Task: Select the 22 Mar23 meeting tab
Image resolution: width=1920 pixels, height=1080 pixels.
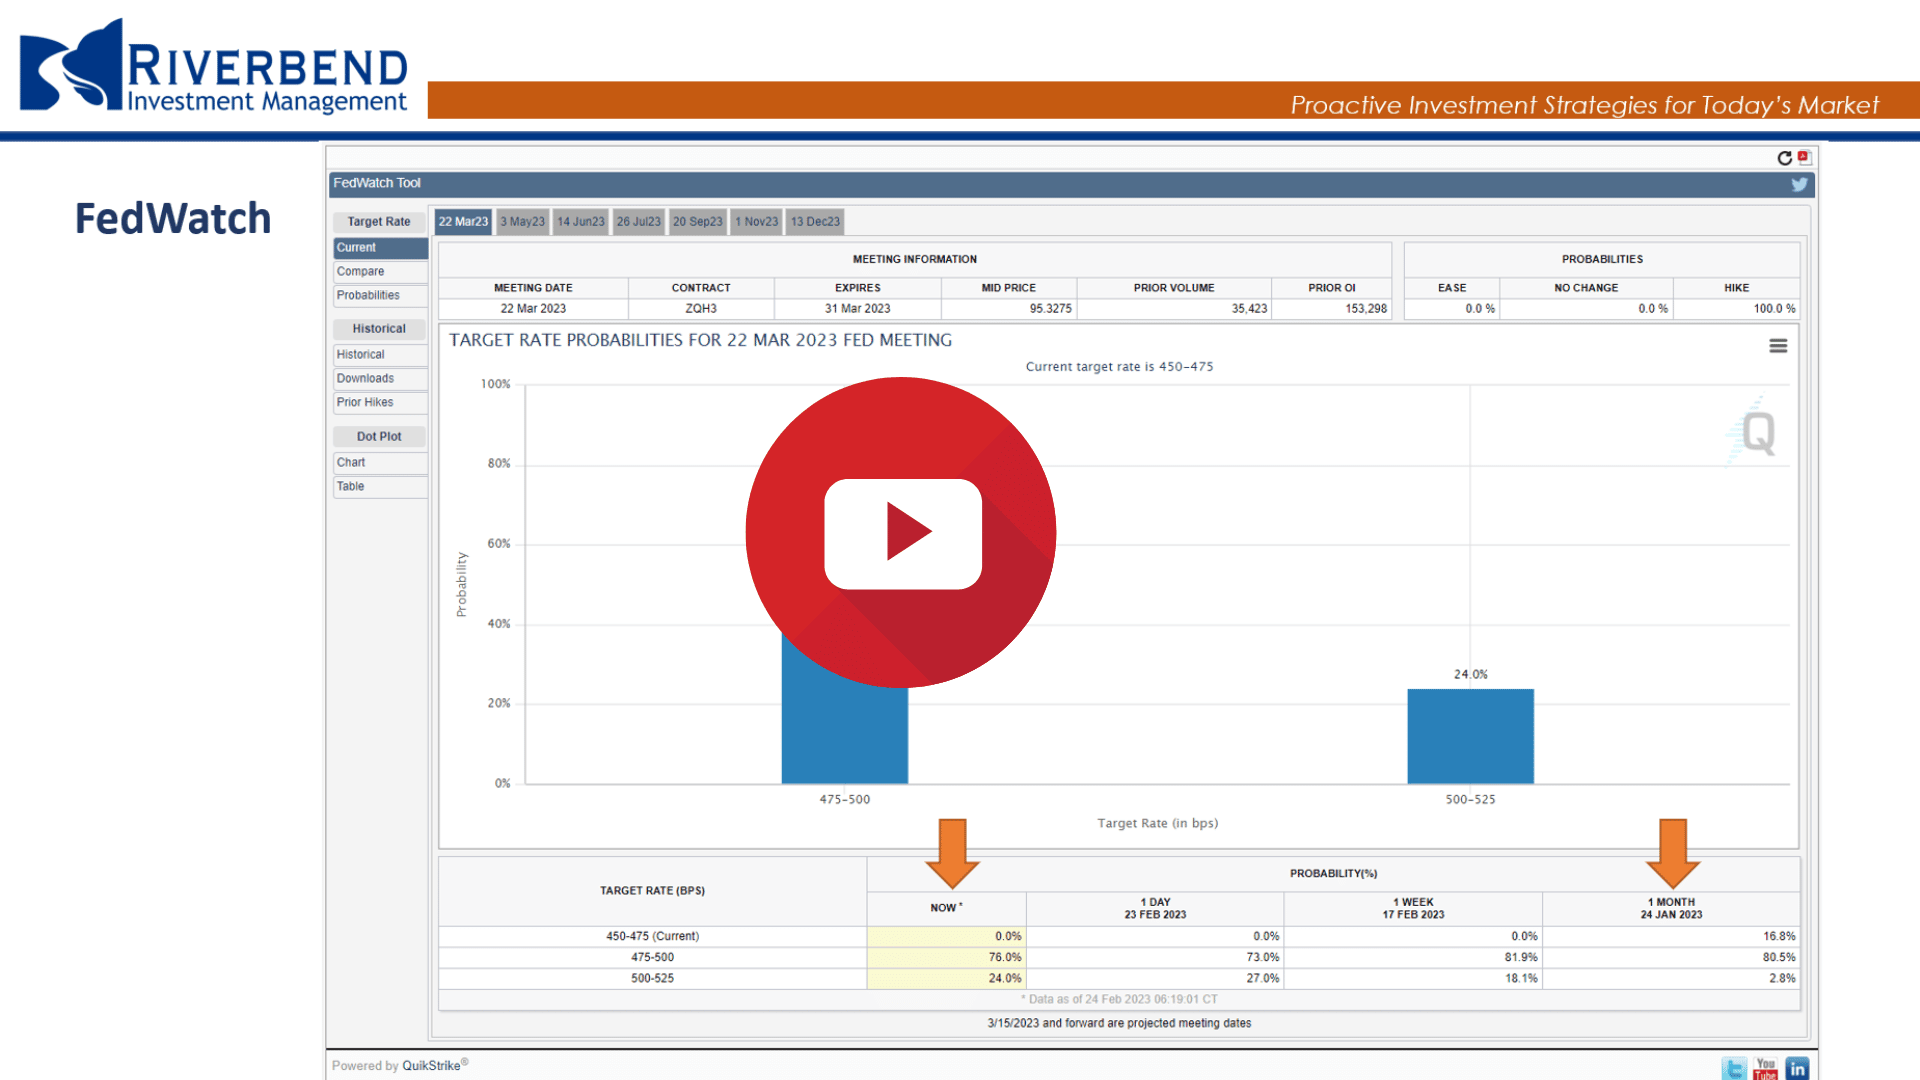Action: tap(463, 222)
